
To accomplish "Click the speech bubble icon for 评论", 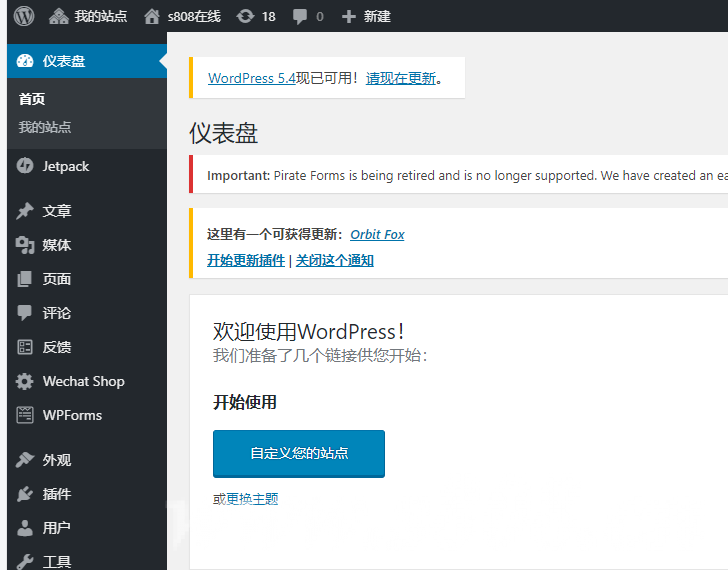I will 25,313.
